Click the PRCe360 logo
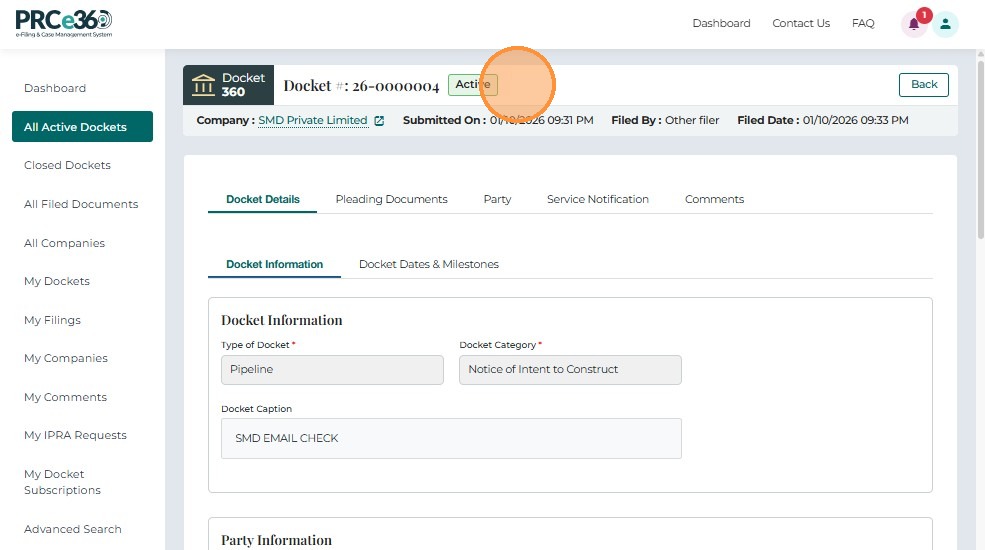The width and height of the screenshot is (985, 550). coord(63,24)
